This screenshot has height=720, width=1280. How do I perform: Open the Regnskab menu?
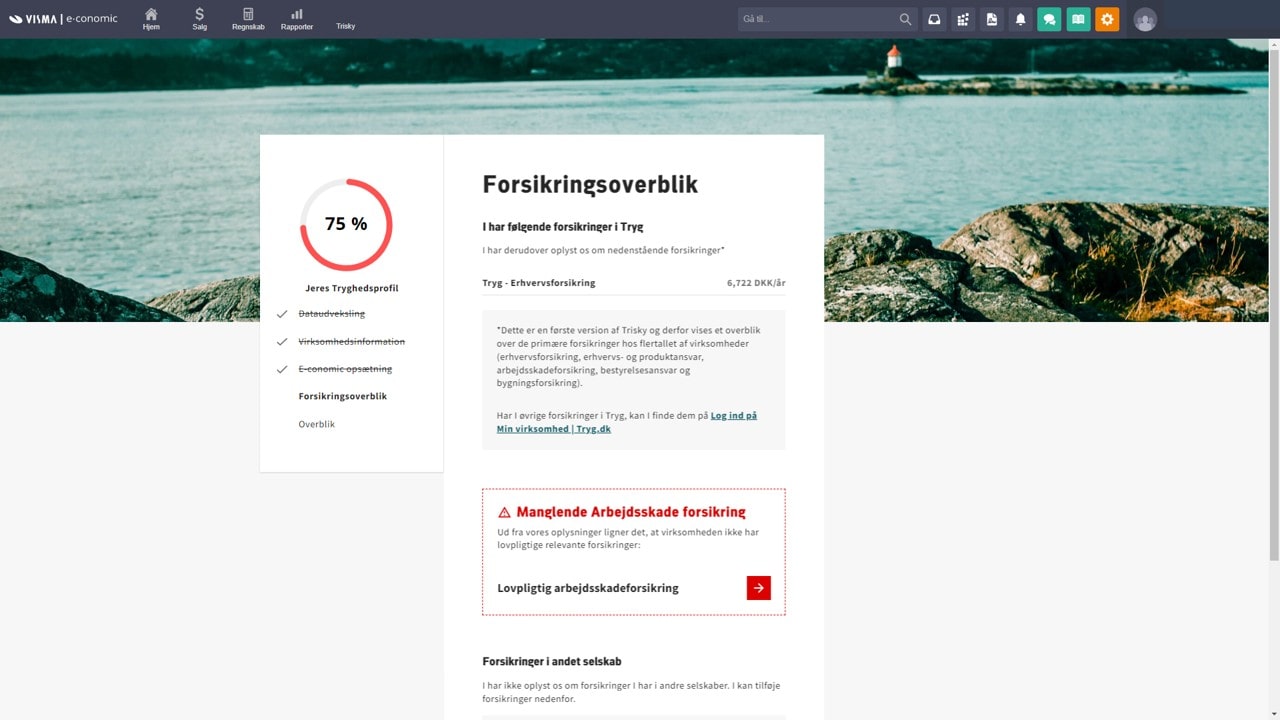pos(248,19)
